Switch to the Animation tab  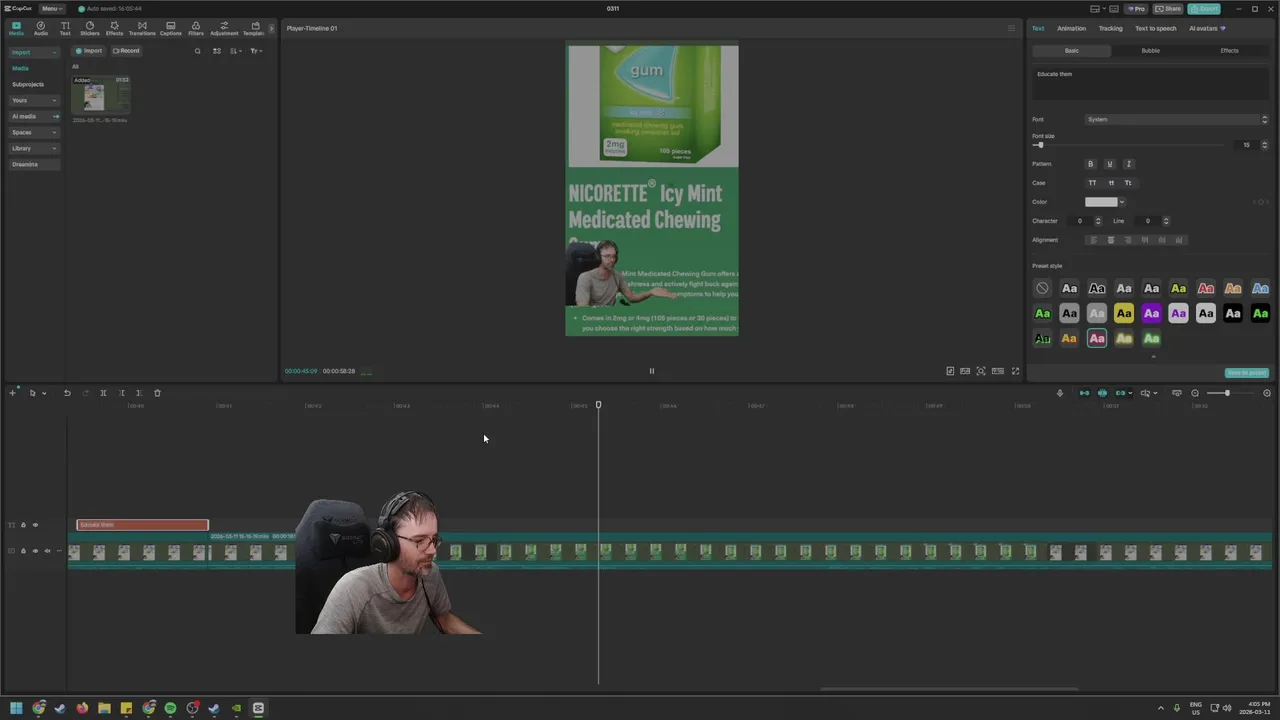tap(1071, 28)
